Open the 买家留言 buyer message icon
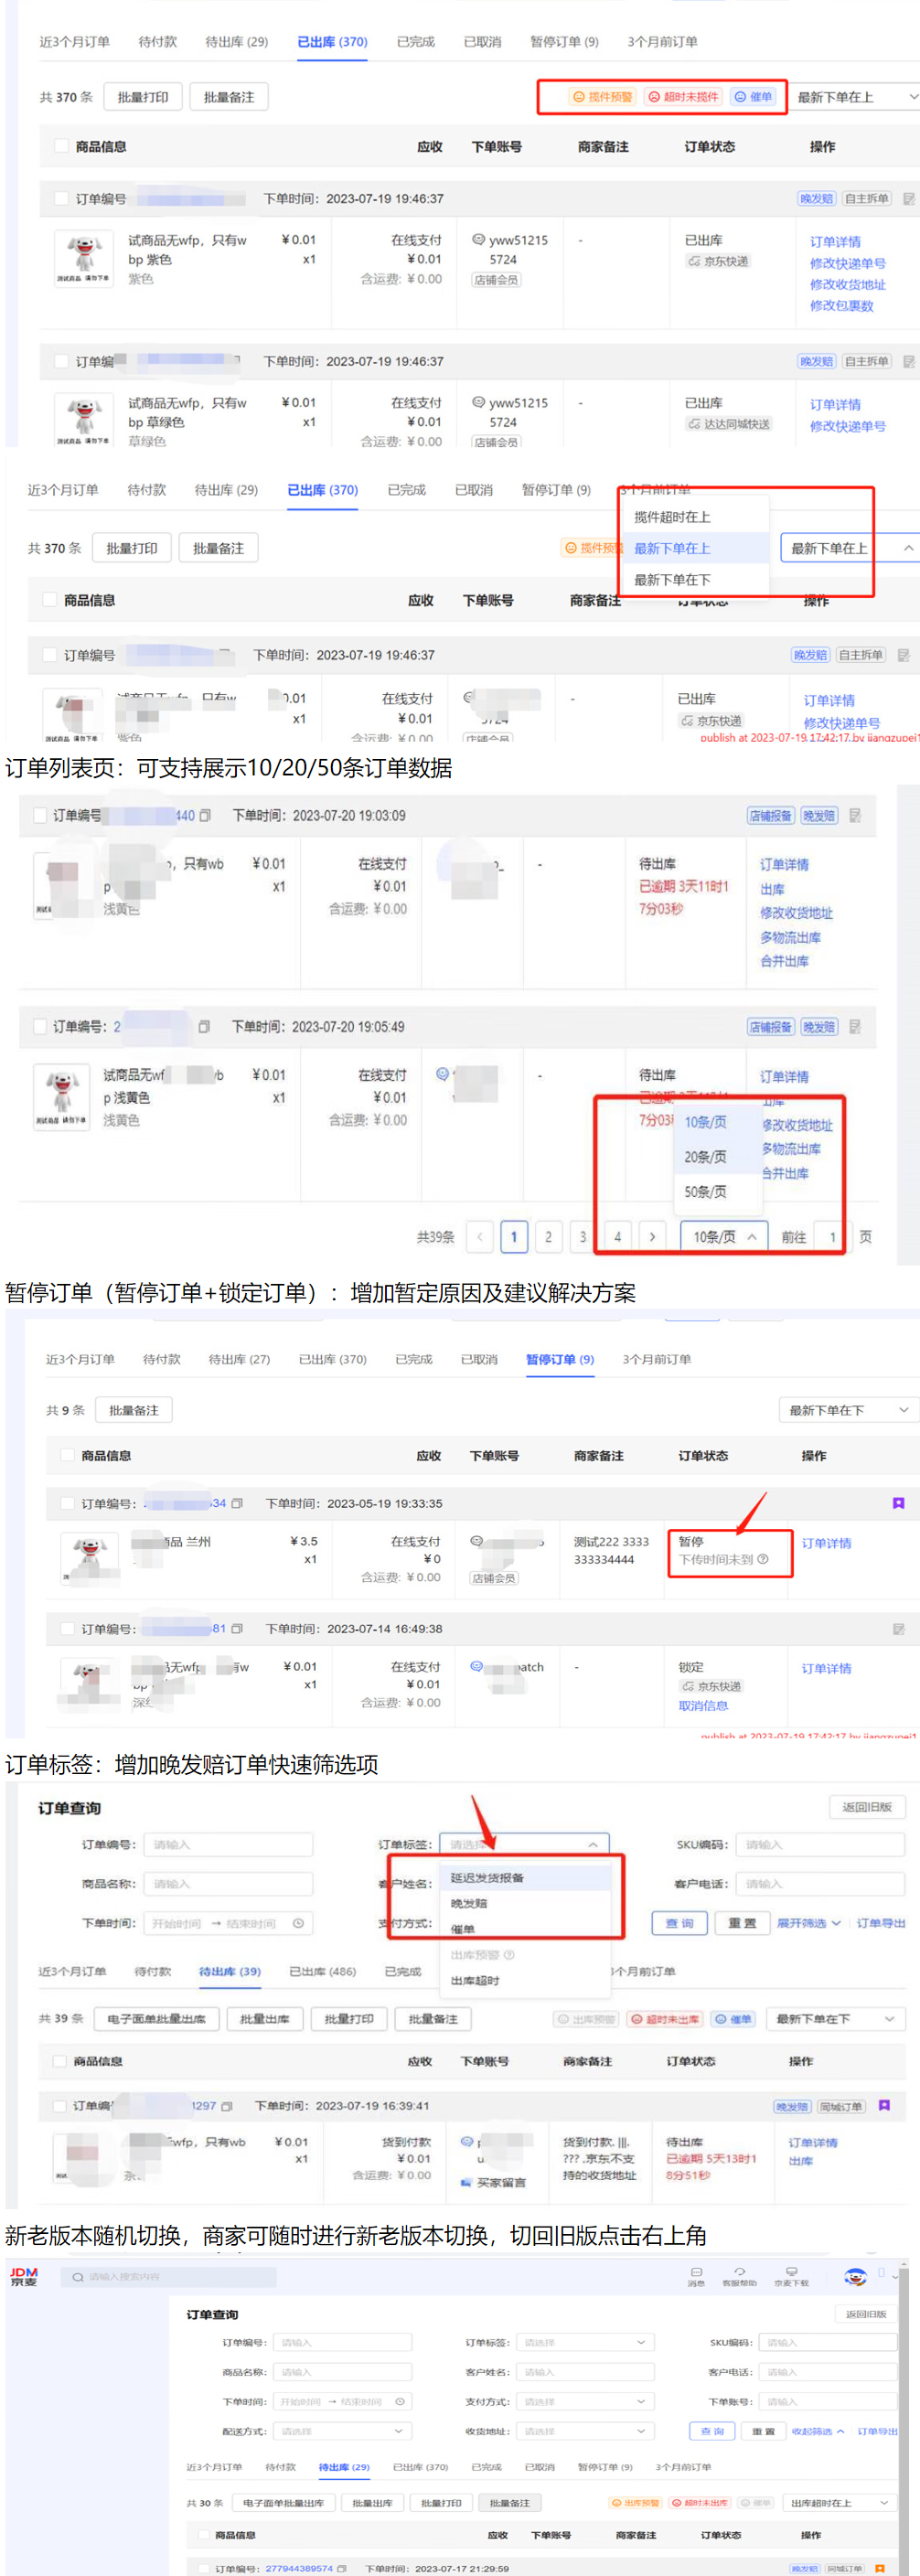 (466, 2182)
